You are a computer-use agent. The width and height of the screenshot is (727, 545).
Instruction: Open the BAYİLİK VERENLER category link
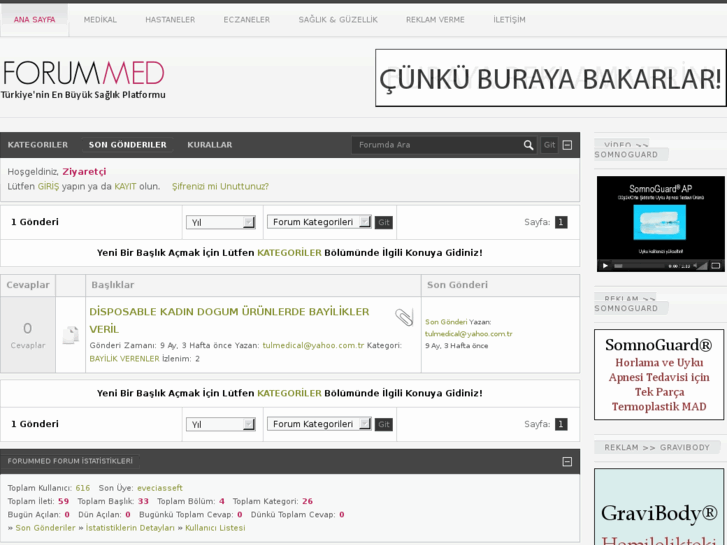click(124, 359)
